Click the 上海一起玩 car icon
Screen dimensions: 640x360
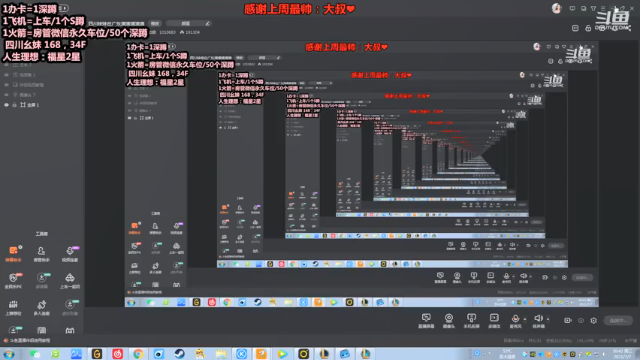point(70,281)
